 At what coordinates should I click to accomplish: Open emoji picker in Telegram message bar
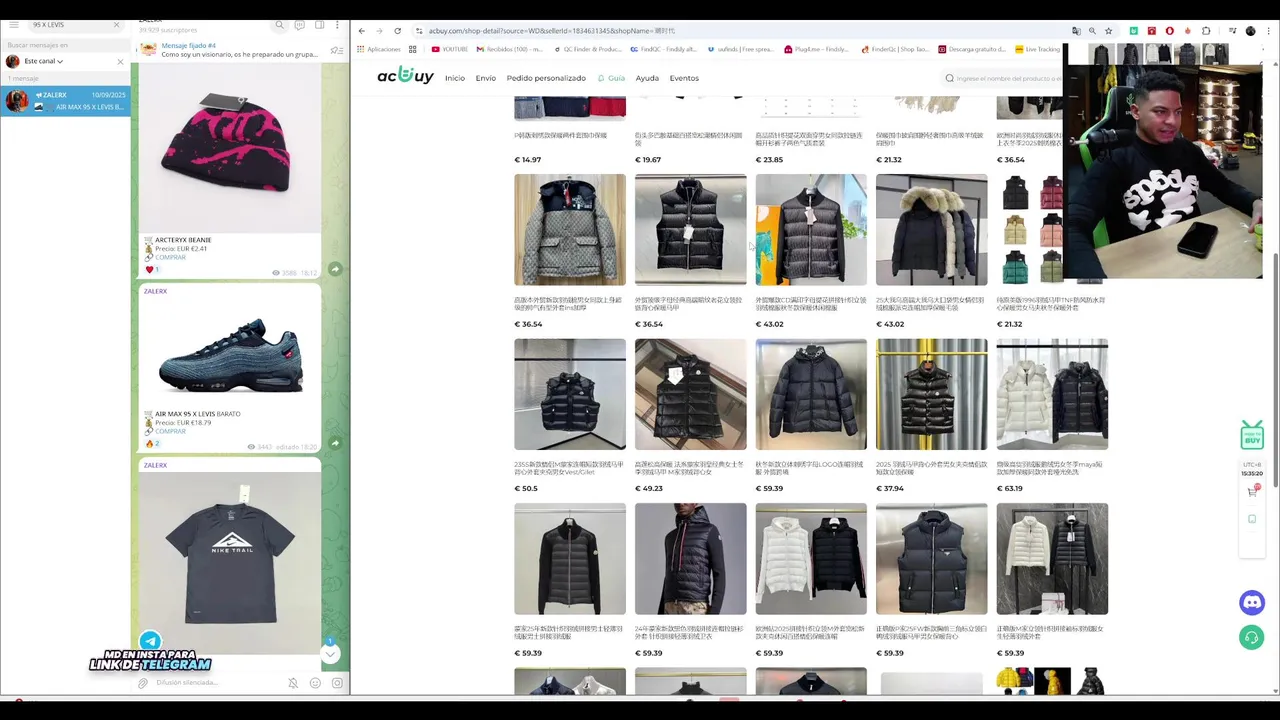pos(315,683)
